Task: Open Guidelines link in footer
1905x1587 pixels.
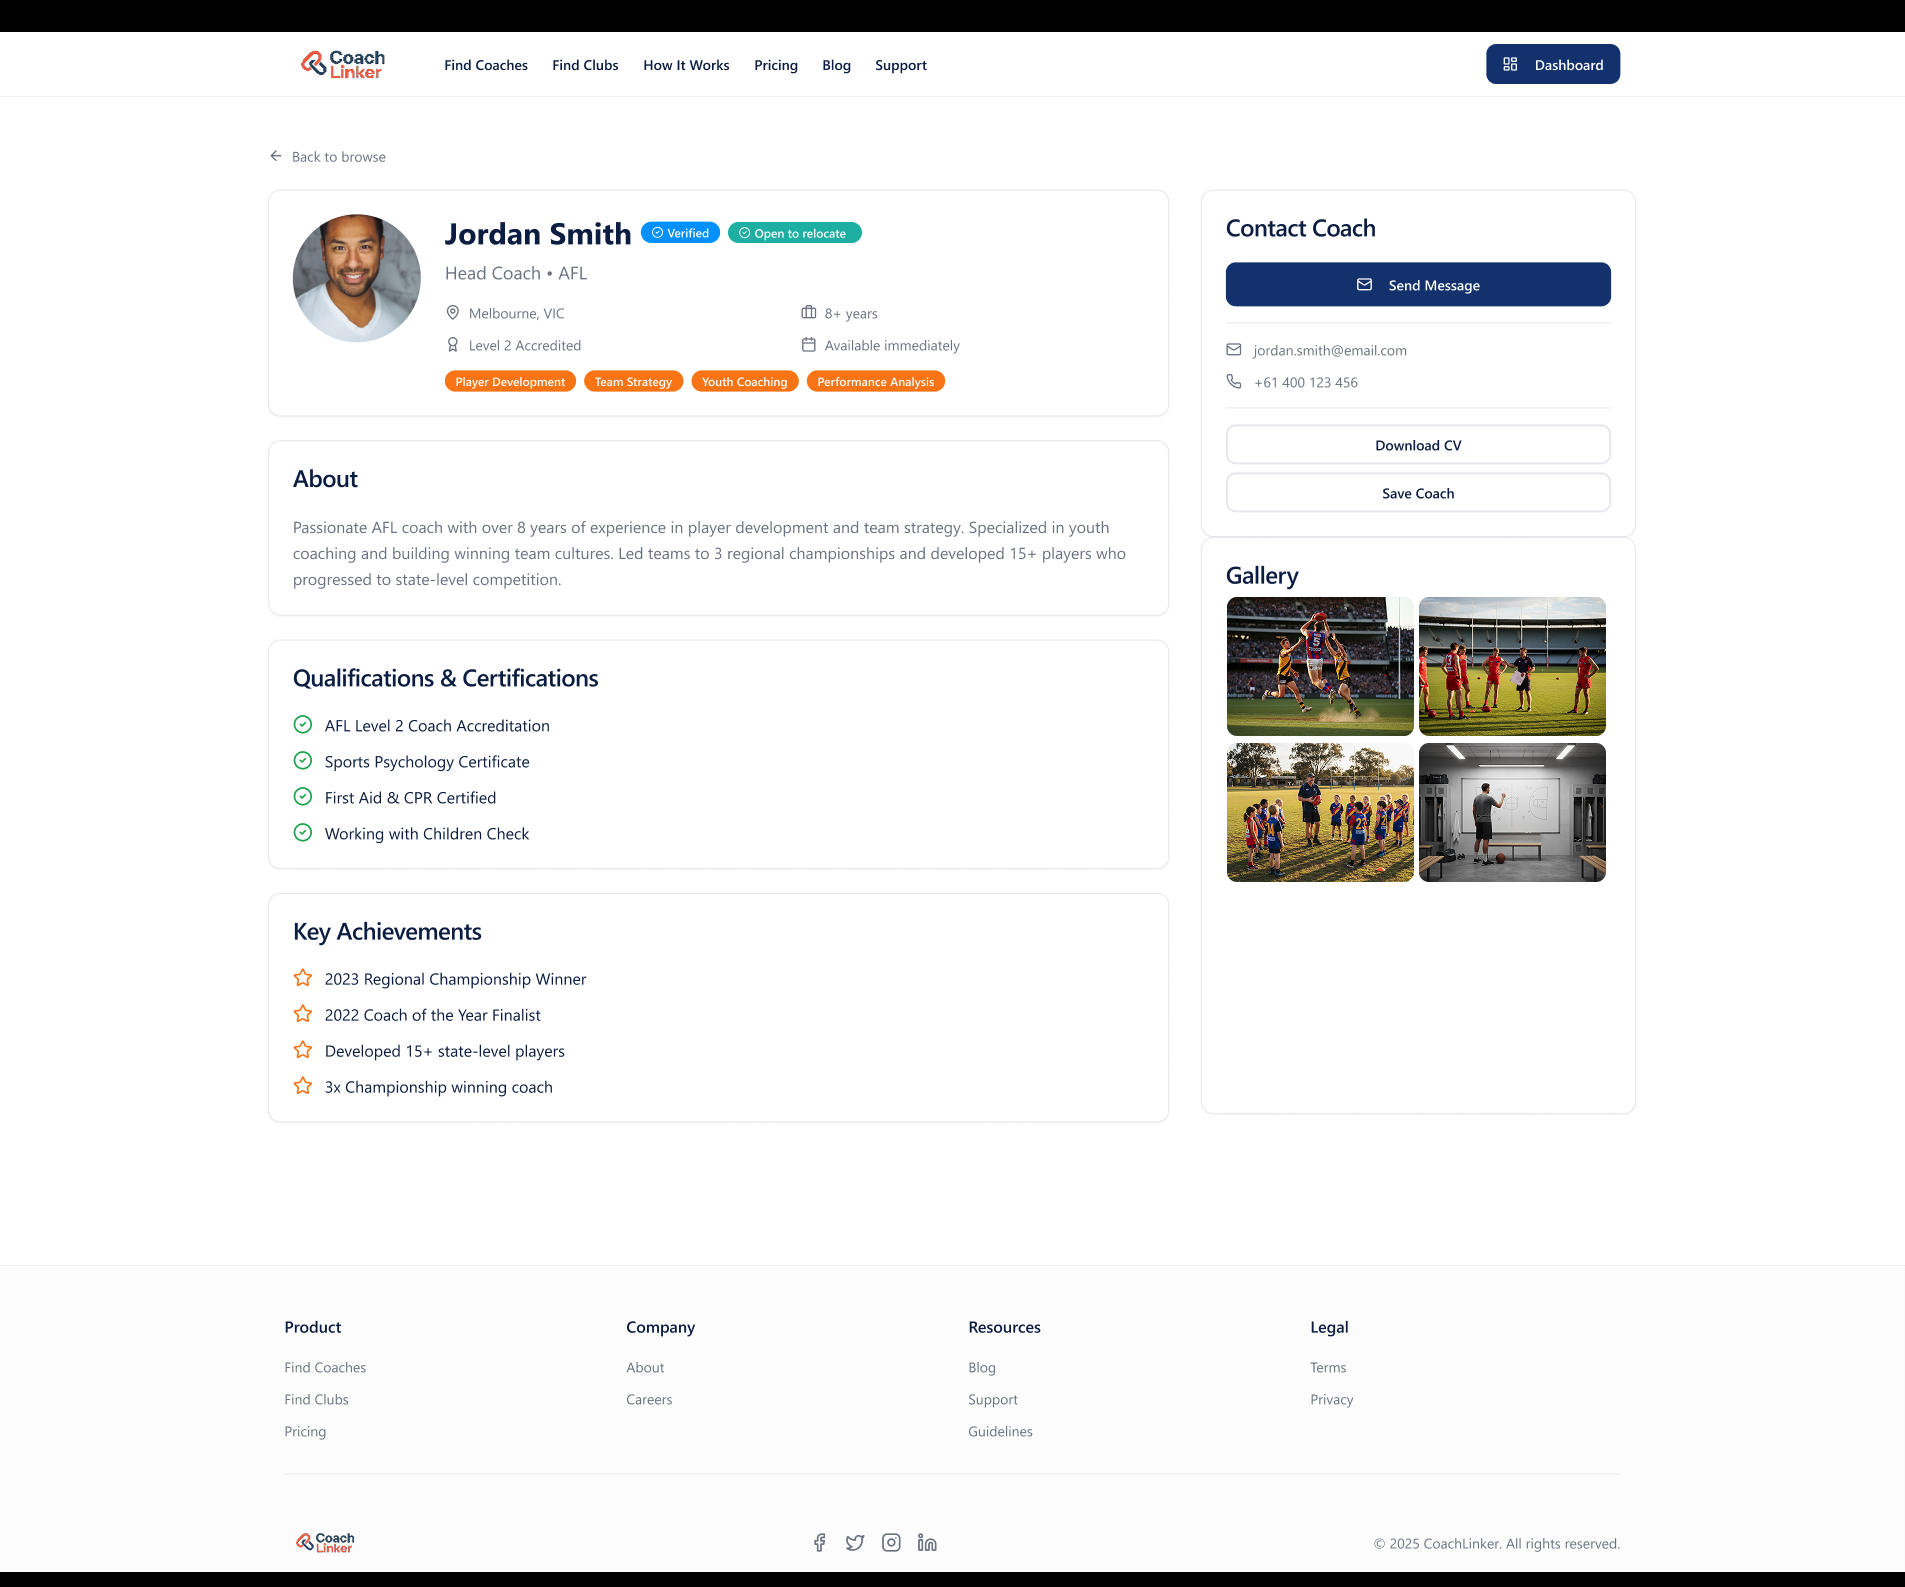Action: pos(1000,1431)
